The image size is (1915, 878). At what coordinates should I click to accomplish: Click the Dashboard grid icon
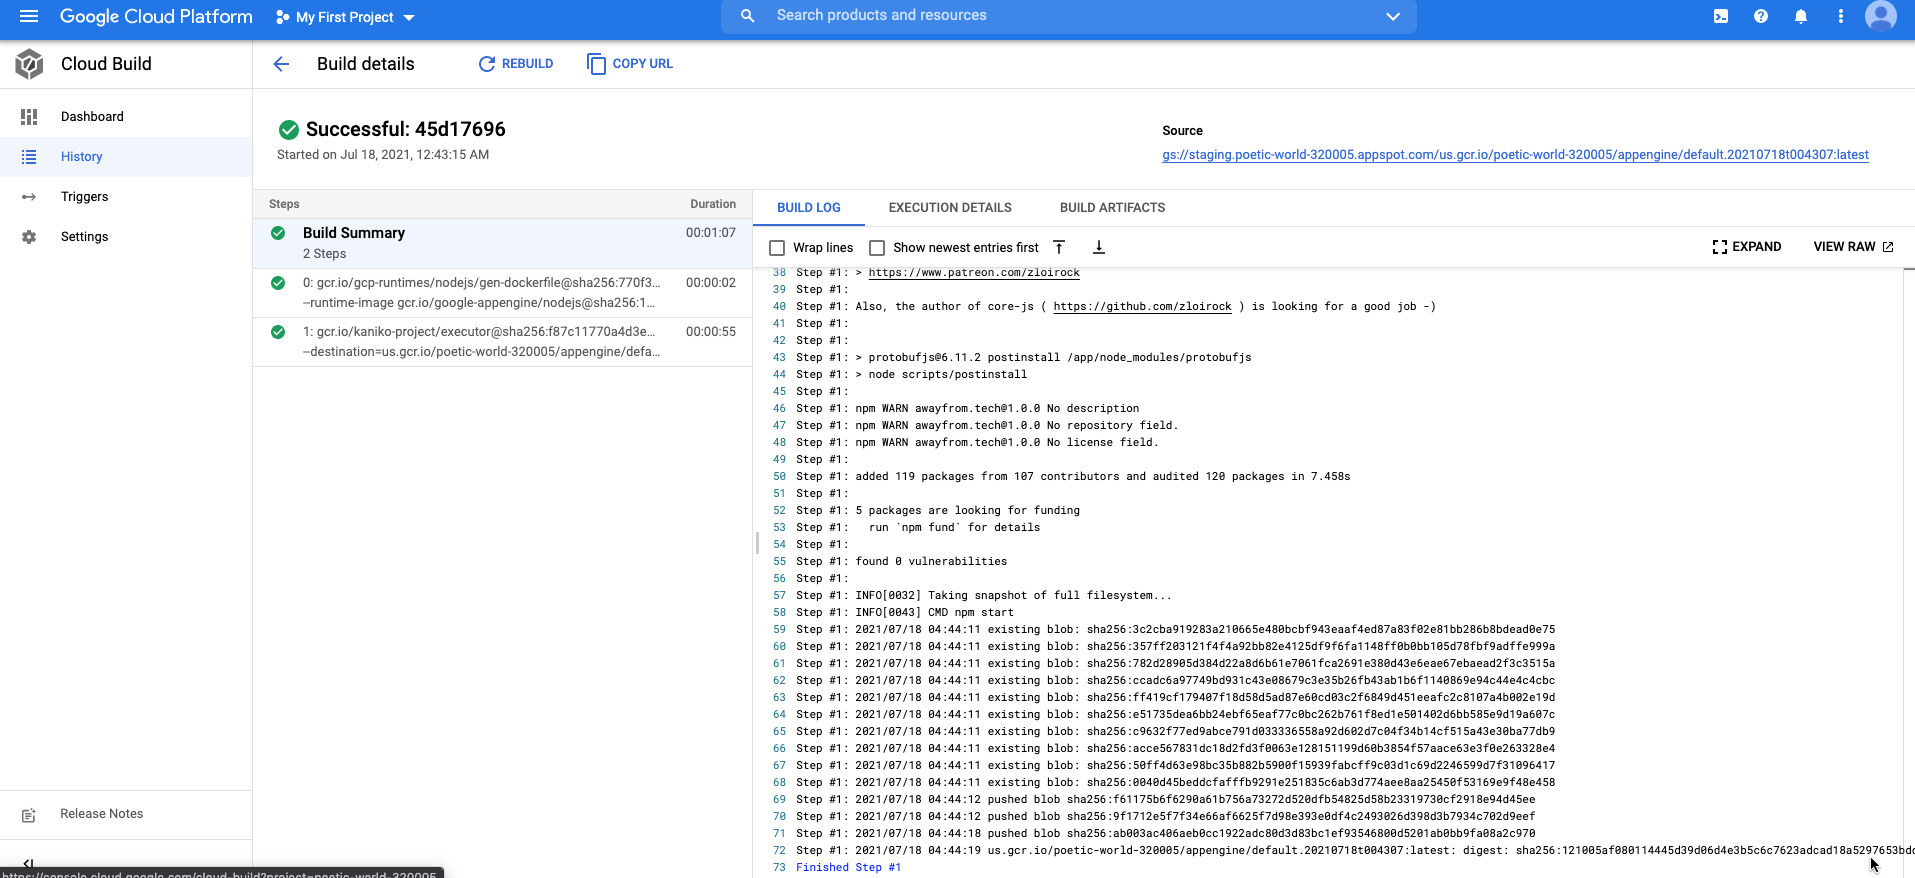click(x=29, y=117)
